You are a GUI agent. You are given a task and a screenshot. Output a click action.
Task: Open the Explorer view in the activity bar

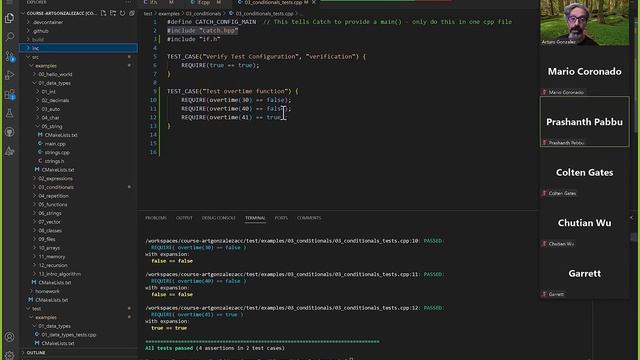pos(9,18)
